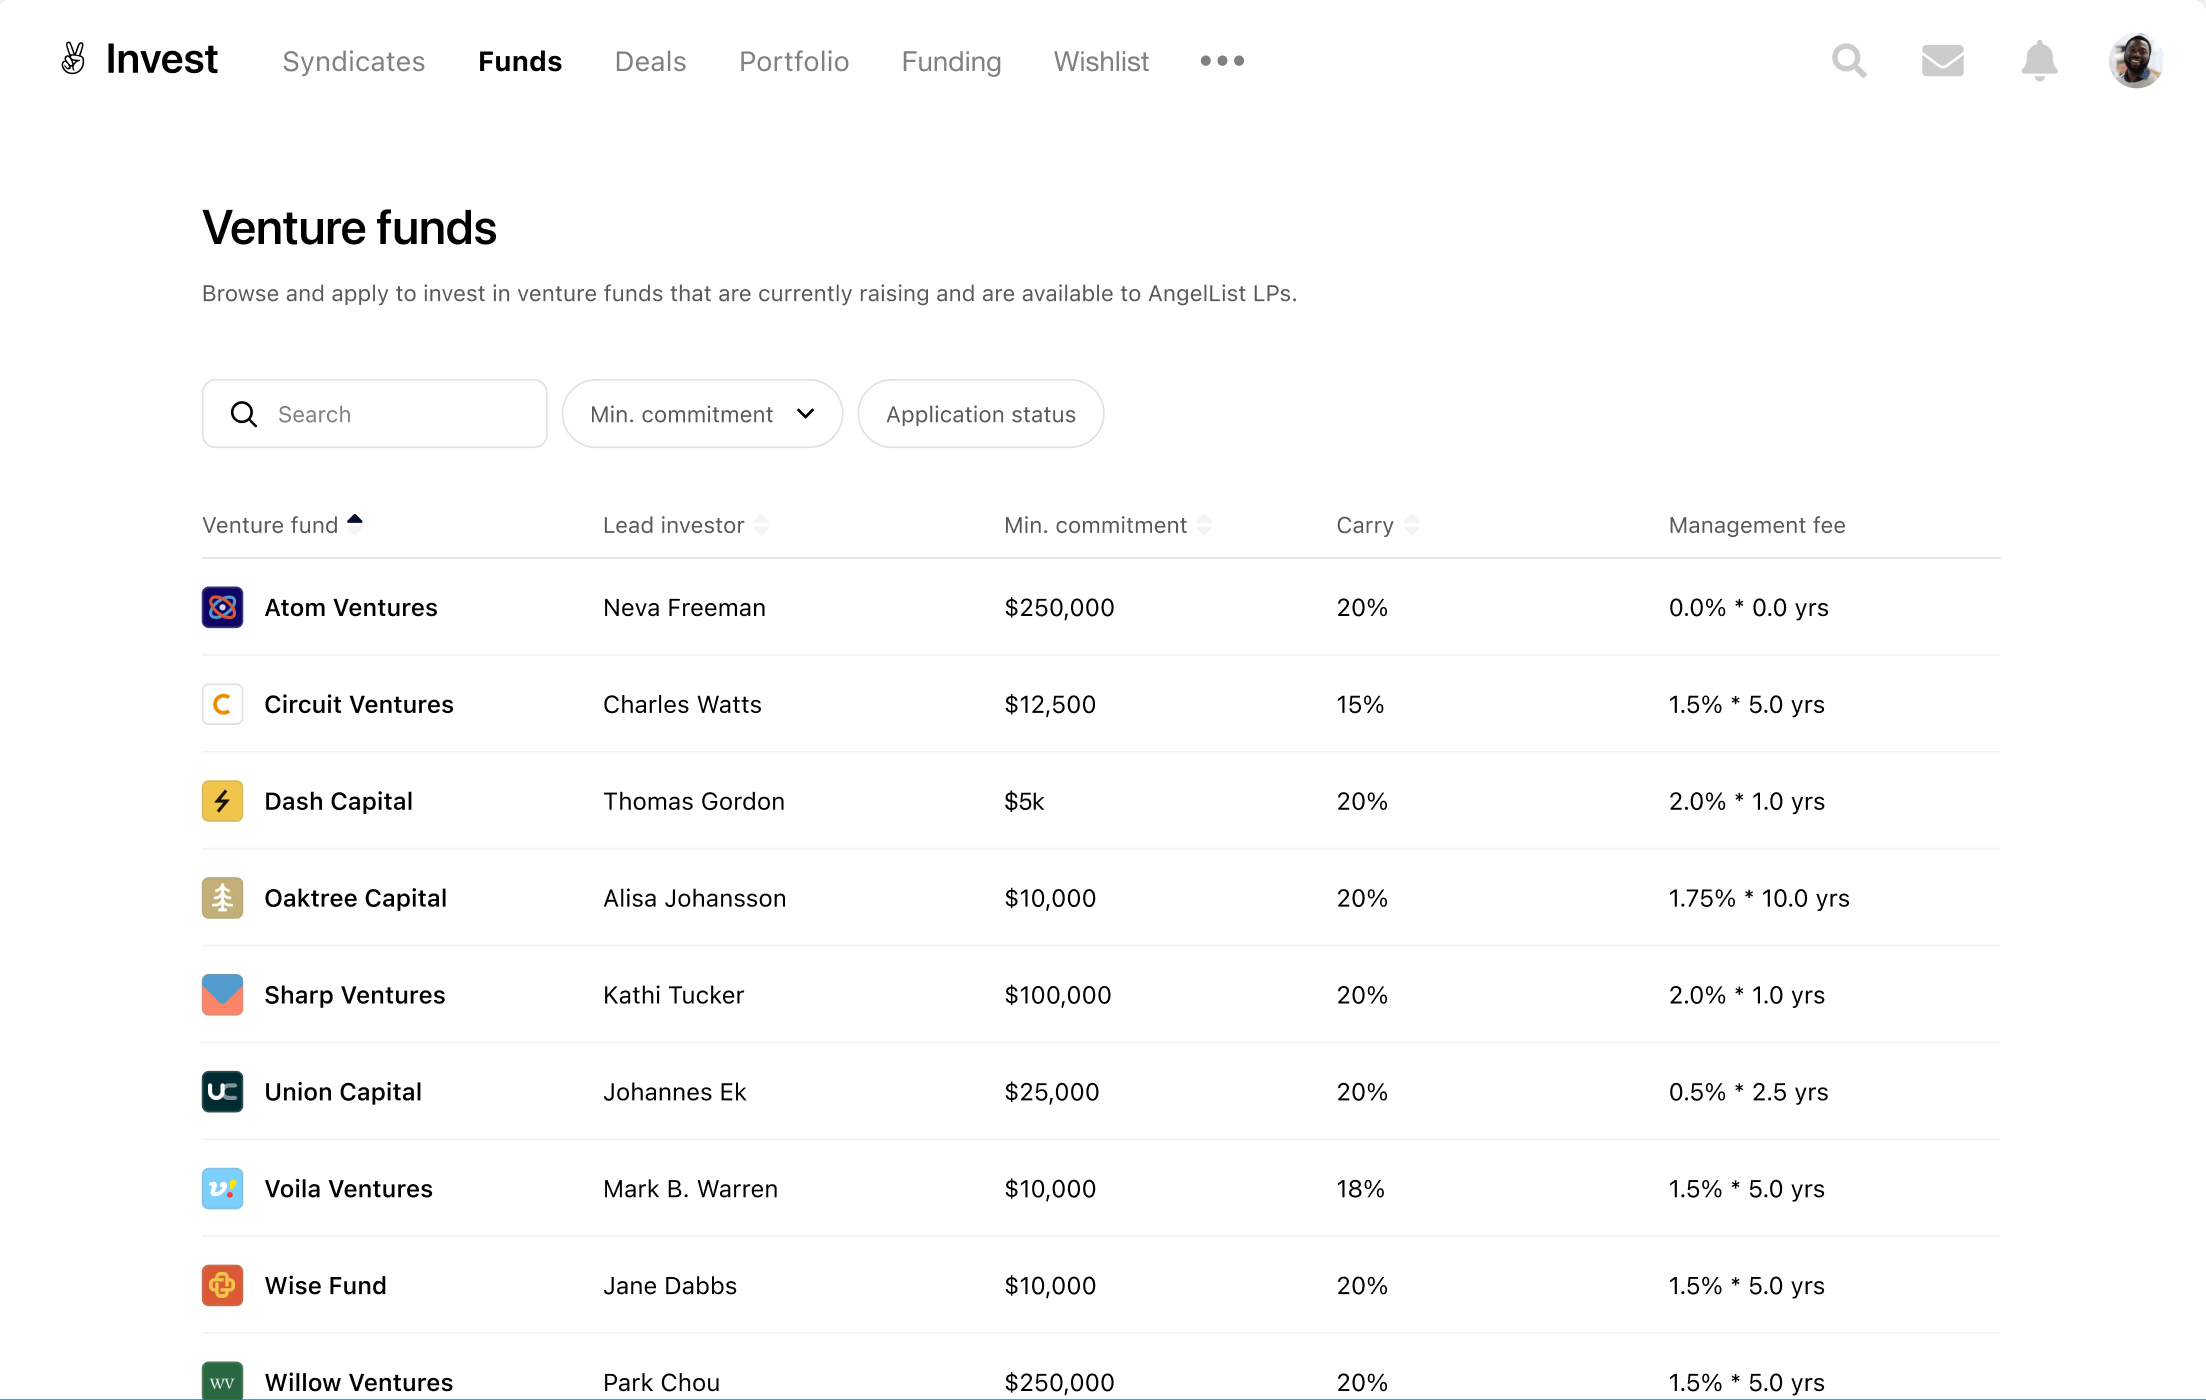Click the Circuit Ventures logo icon
Viewport: 2206px width, 1400px height.
point(222,704)
